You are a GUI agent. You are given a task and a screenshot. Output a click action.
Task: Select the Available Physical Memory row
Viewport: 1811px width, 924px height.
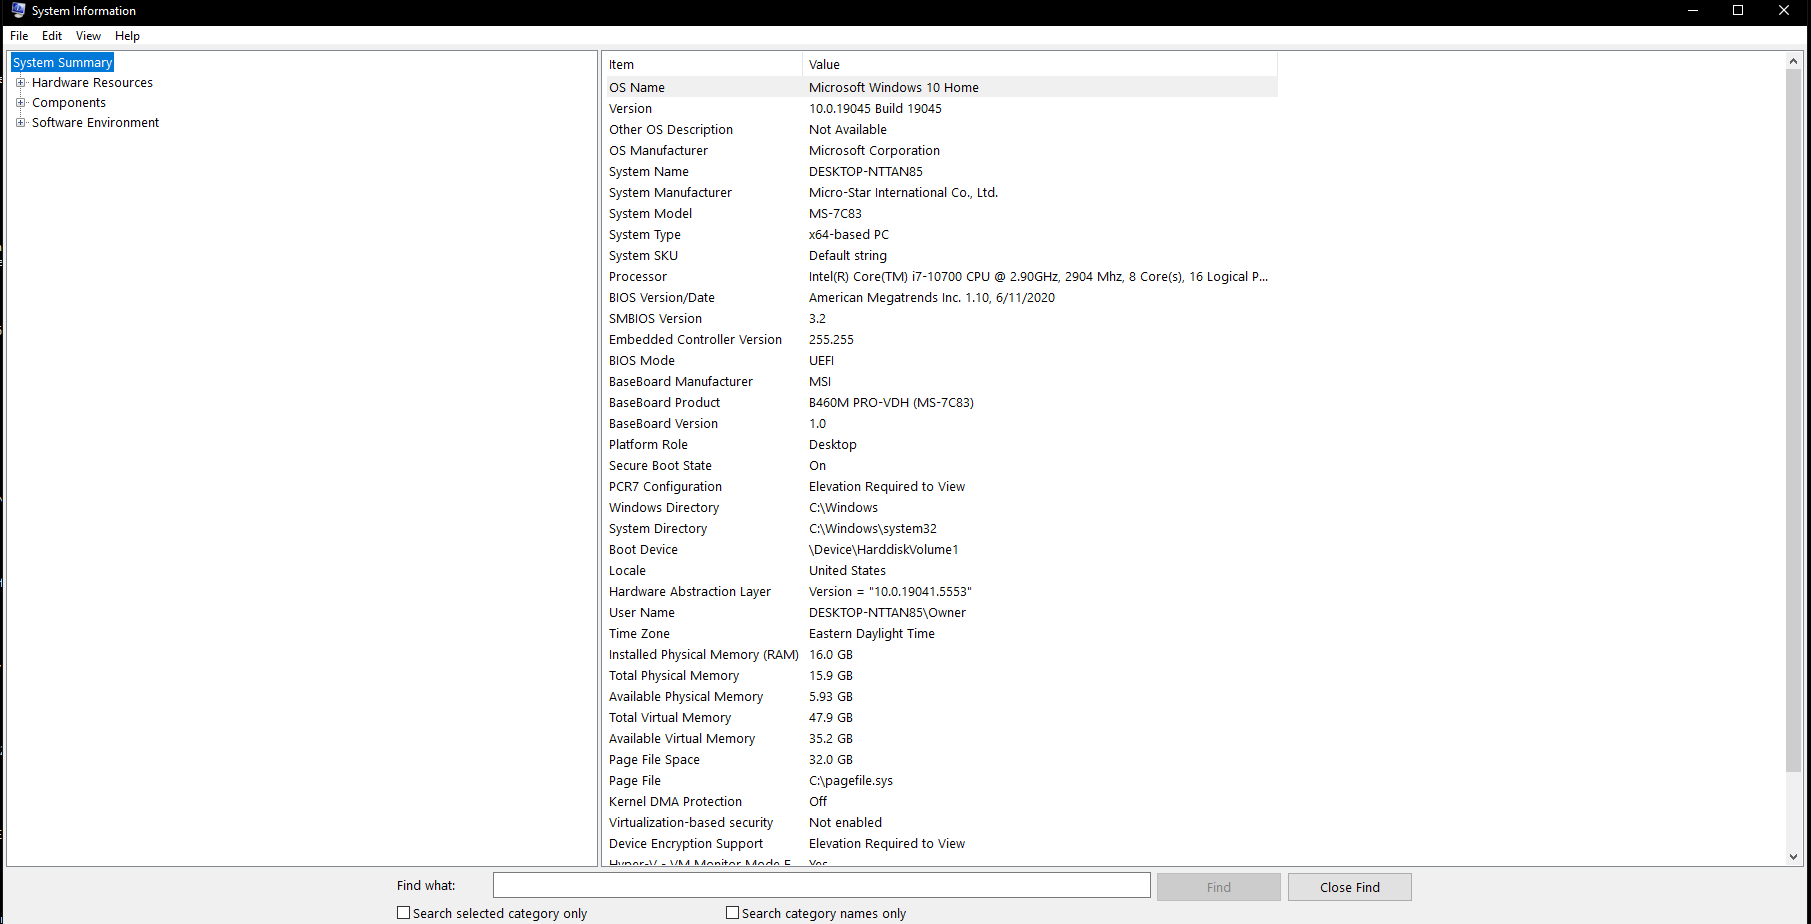click(942, 696)
